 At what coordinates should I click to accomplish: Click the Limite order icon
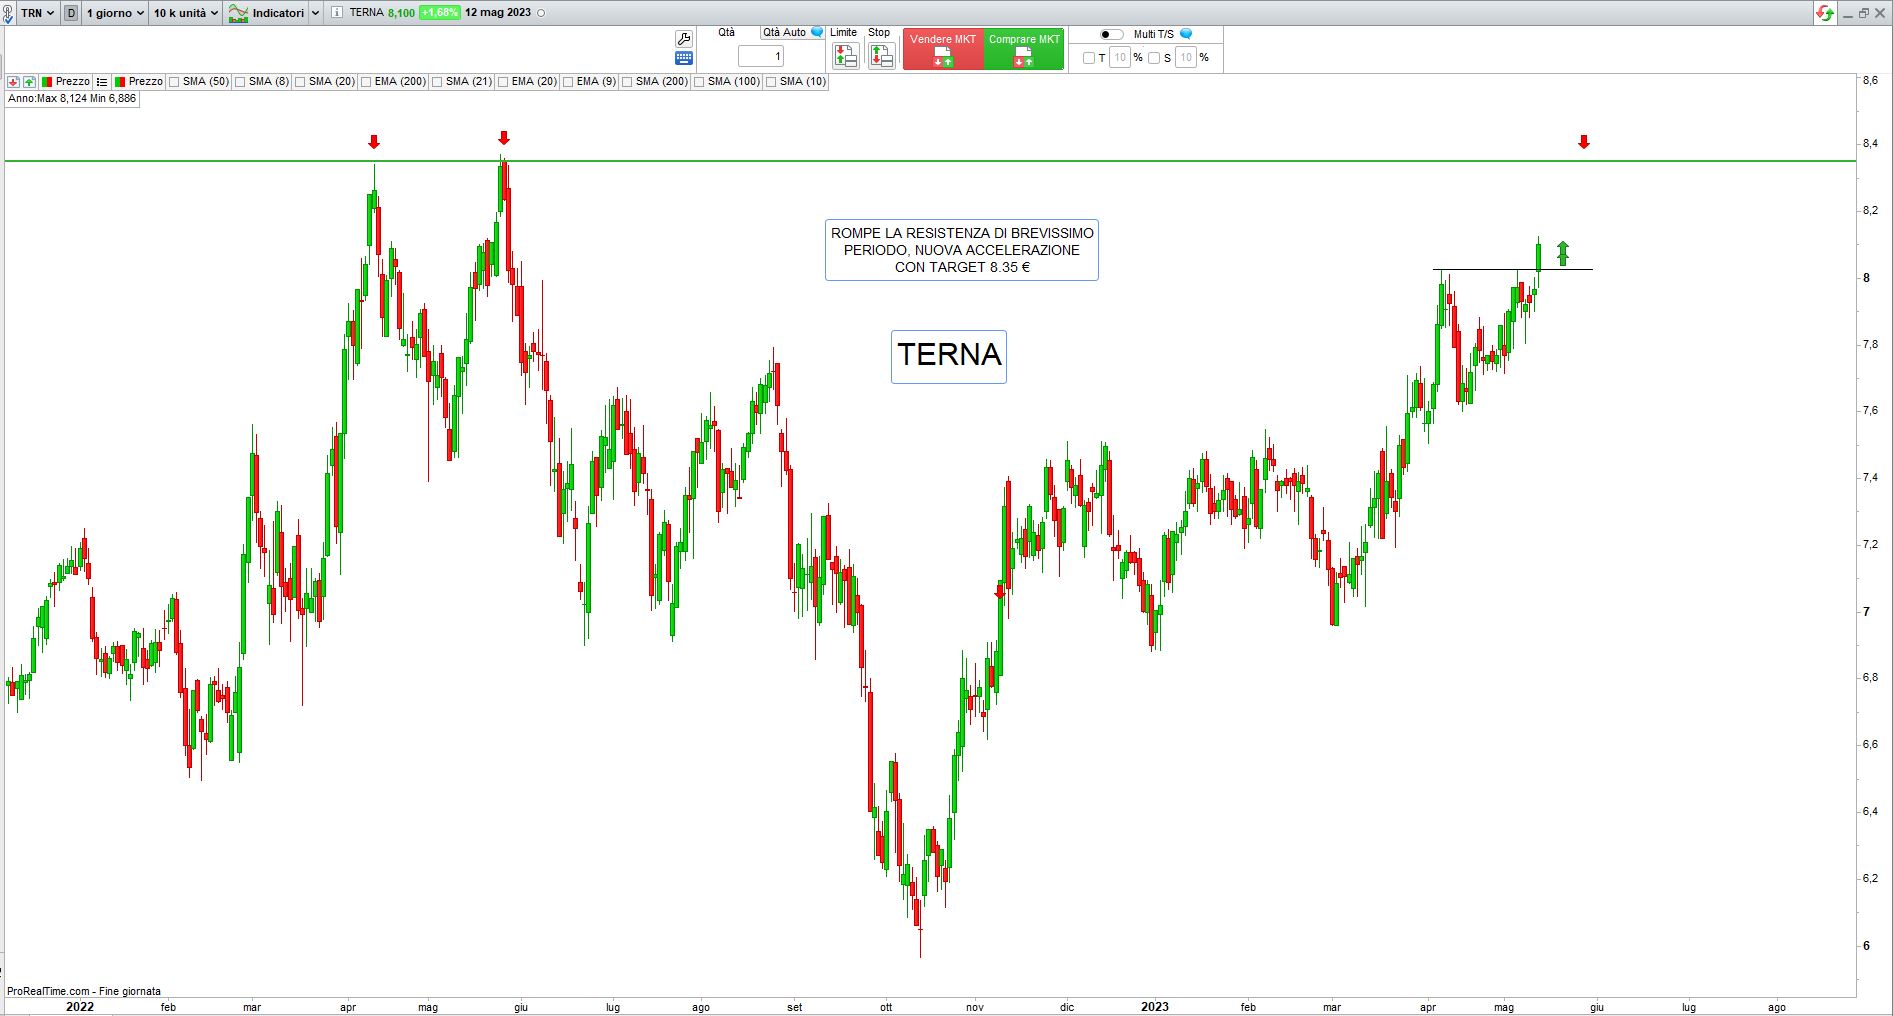[845, 56]
